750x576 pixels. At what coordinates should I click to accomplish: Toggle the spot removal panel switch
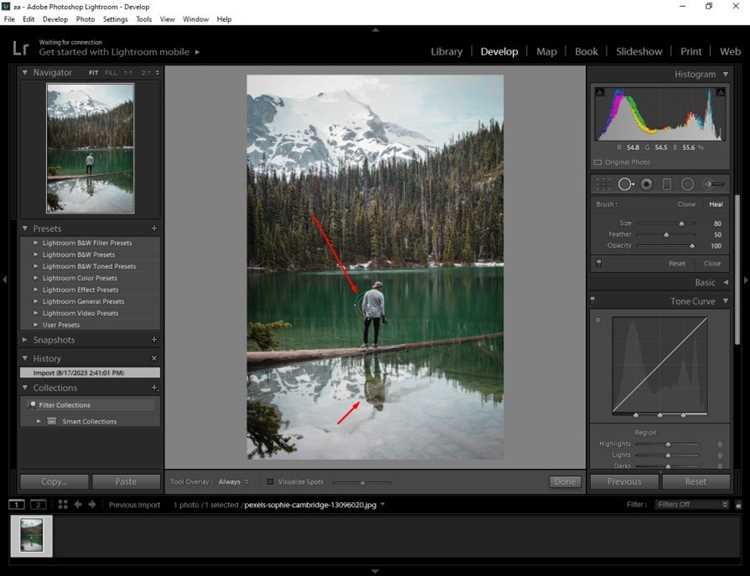click(x=598, y=263)
